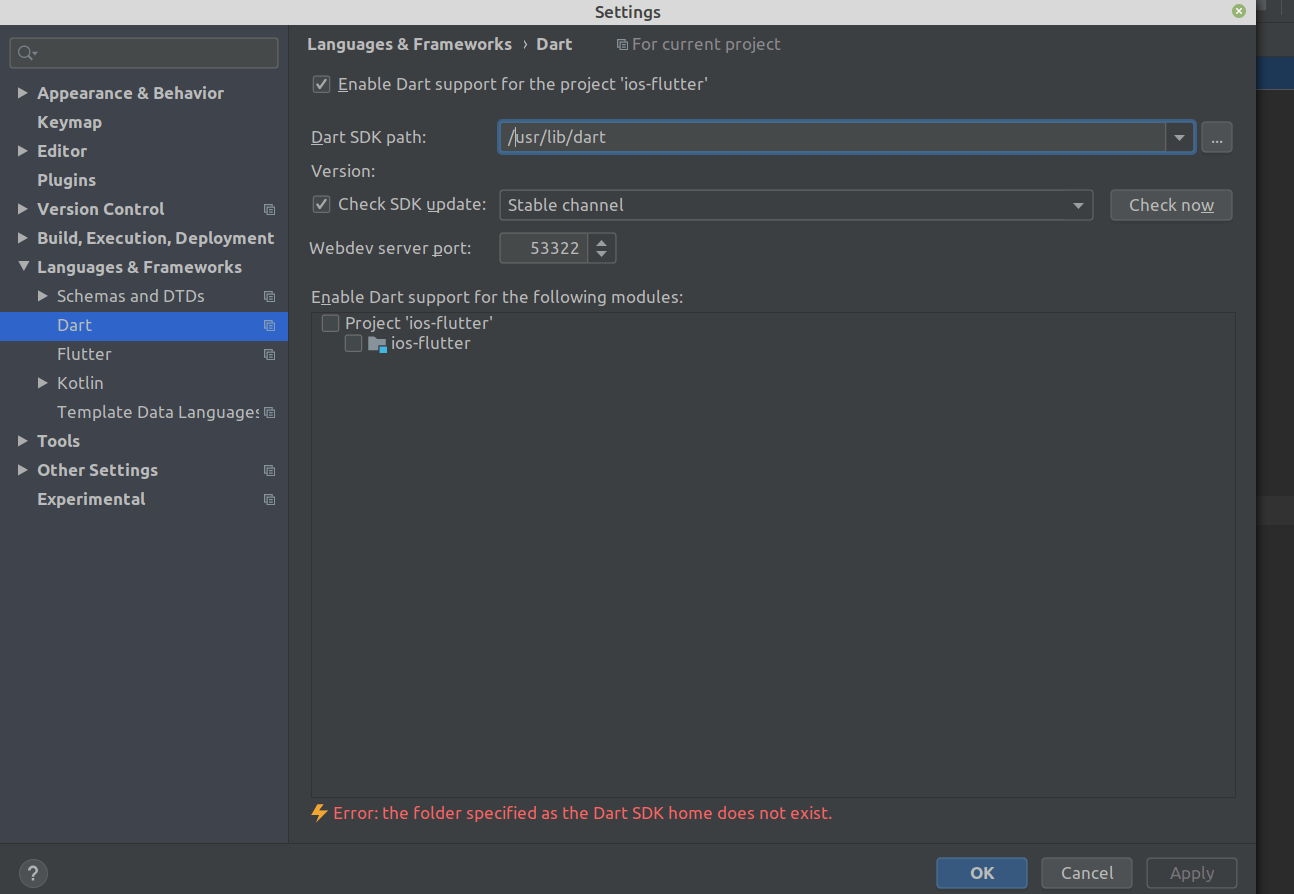Open the Keymap settings page
The image size is (1294, 894).
(69, 122)
